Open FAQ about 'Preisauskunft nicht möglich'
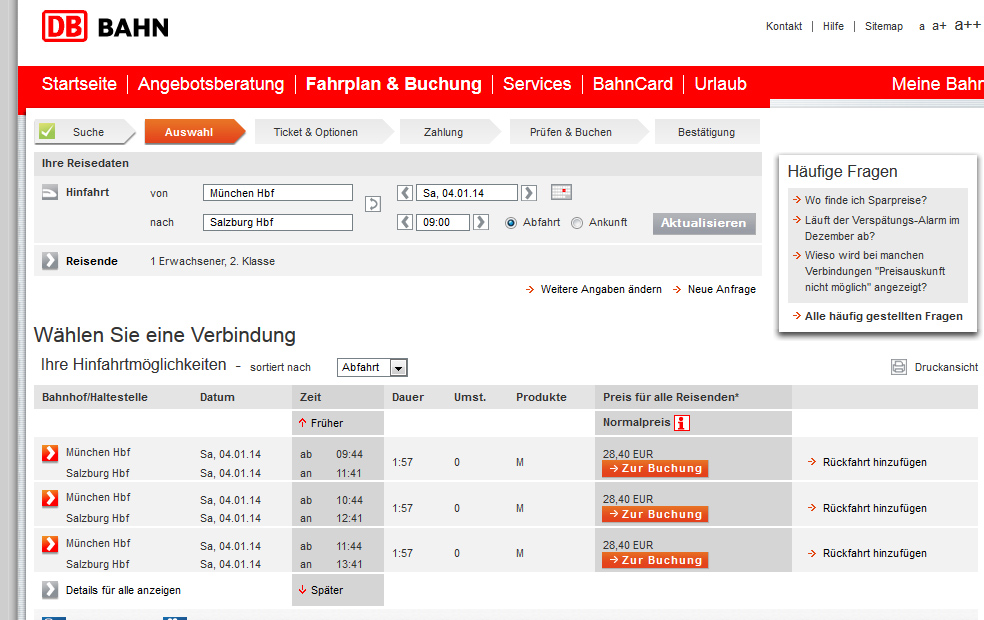This screenshot has width=984, height=620. coord(875,271)
